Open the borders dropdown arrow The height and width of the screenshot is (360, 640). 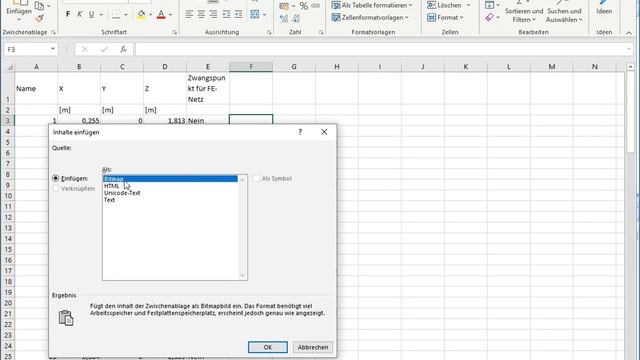coord(126,15)
